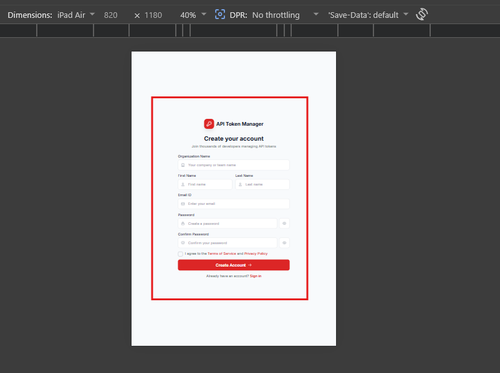Open the No throttling dropdown

pyautogui.click(x=285, y=15)
